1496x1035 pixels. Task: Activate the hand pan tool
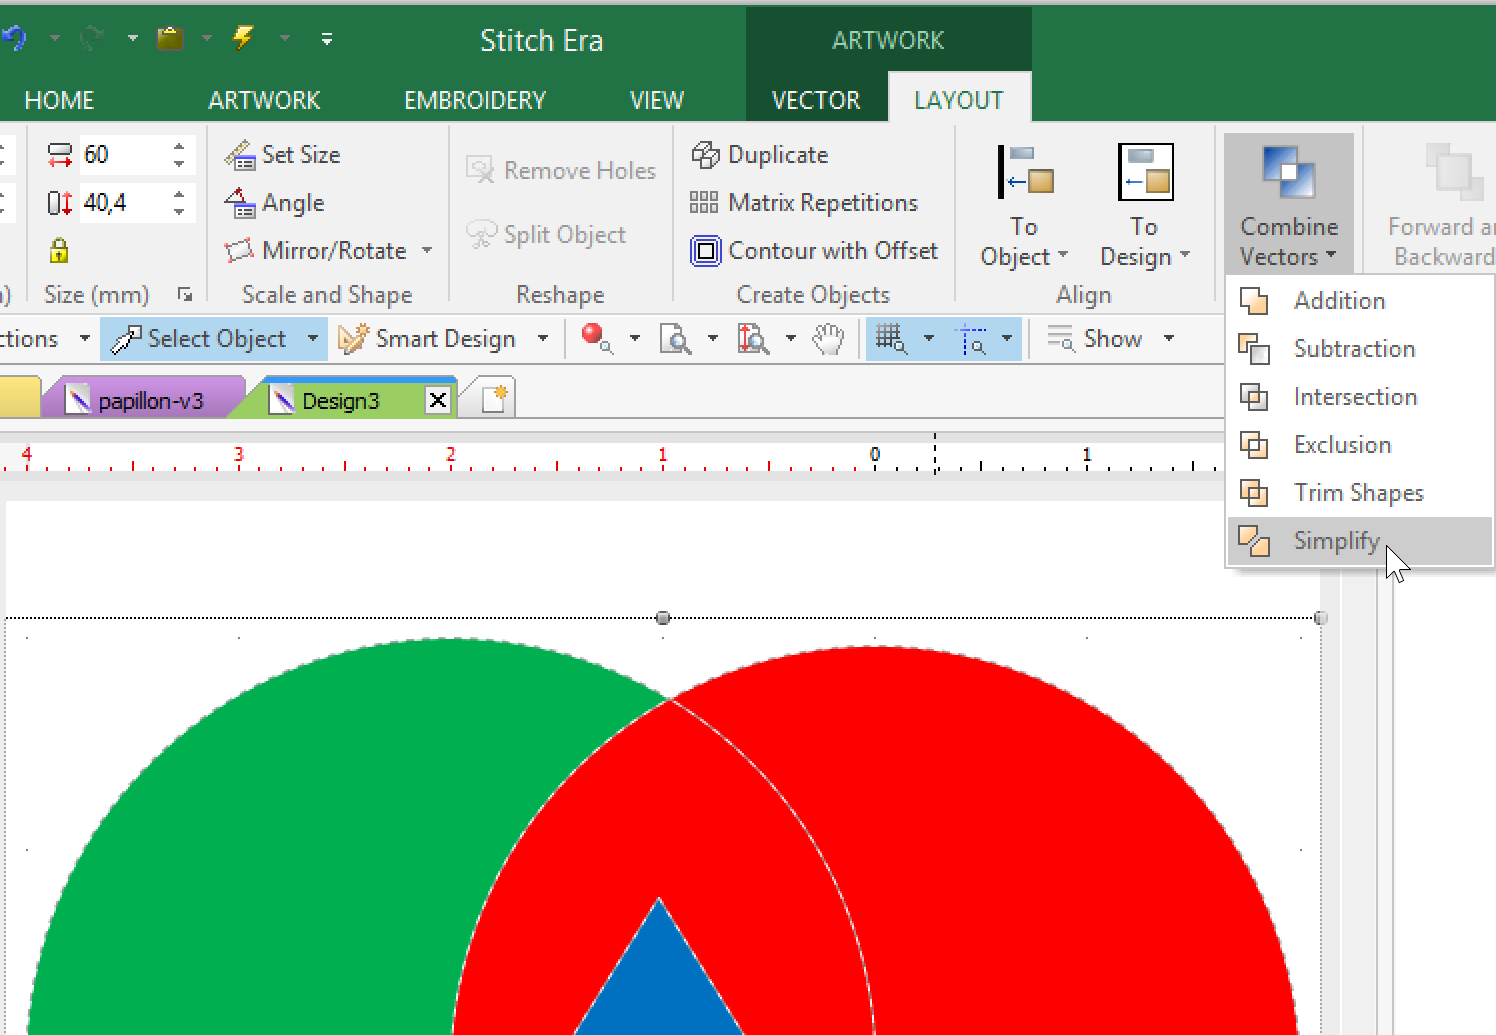pyautogui.click(x=828, y=339)
